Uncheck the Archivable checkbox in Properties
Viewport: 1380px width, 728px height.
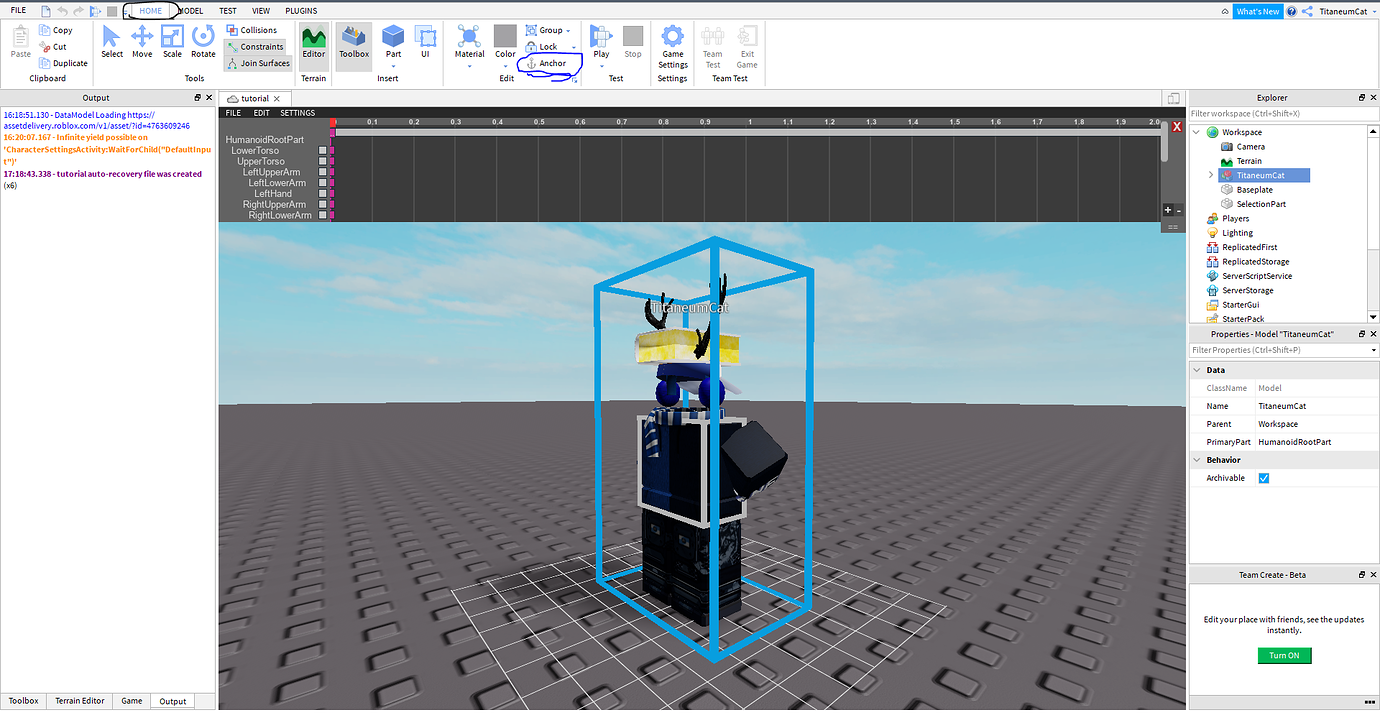click(1264, 477)
